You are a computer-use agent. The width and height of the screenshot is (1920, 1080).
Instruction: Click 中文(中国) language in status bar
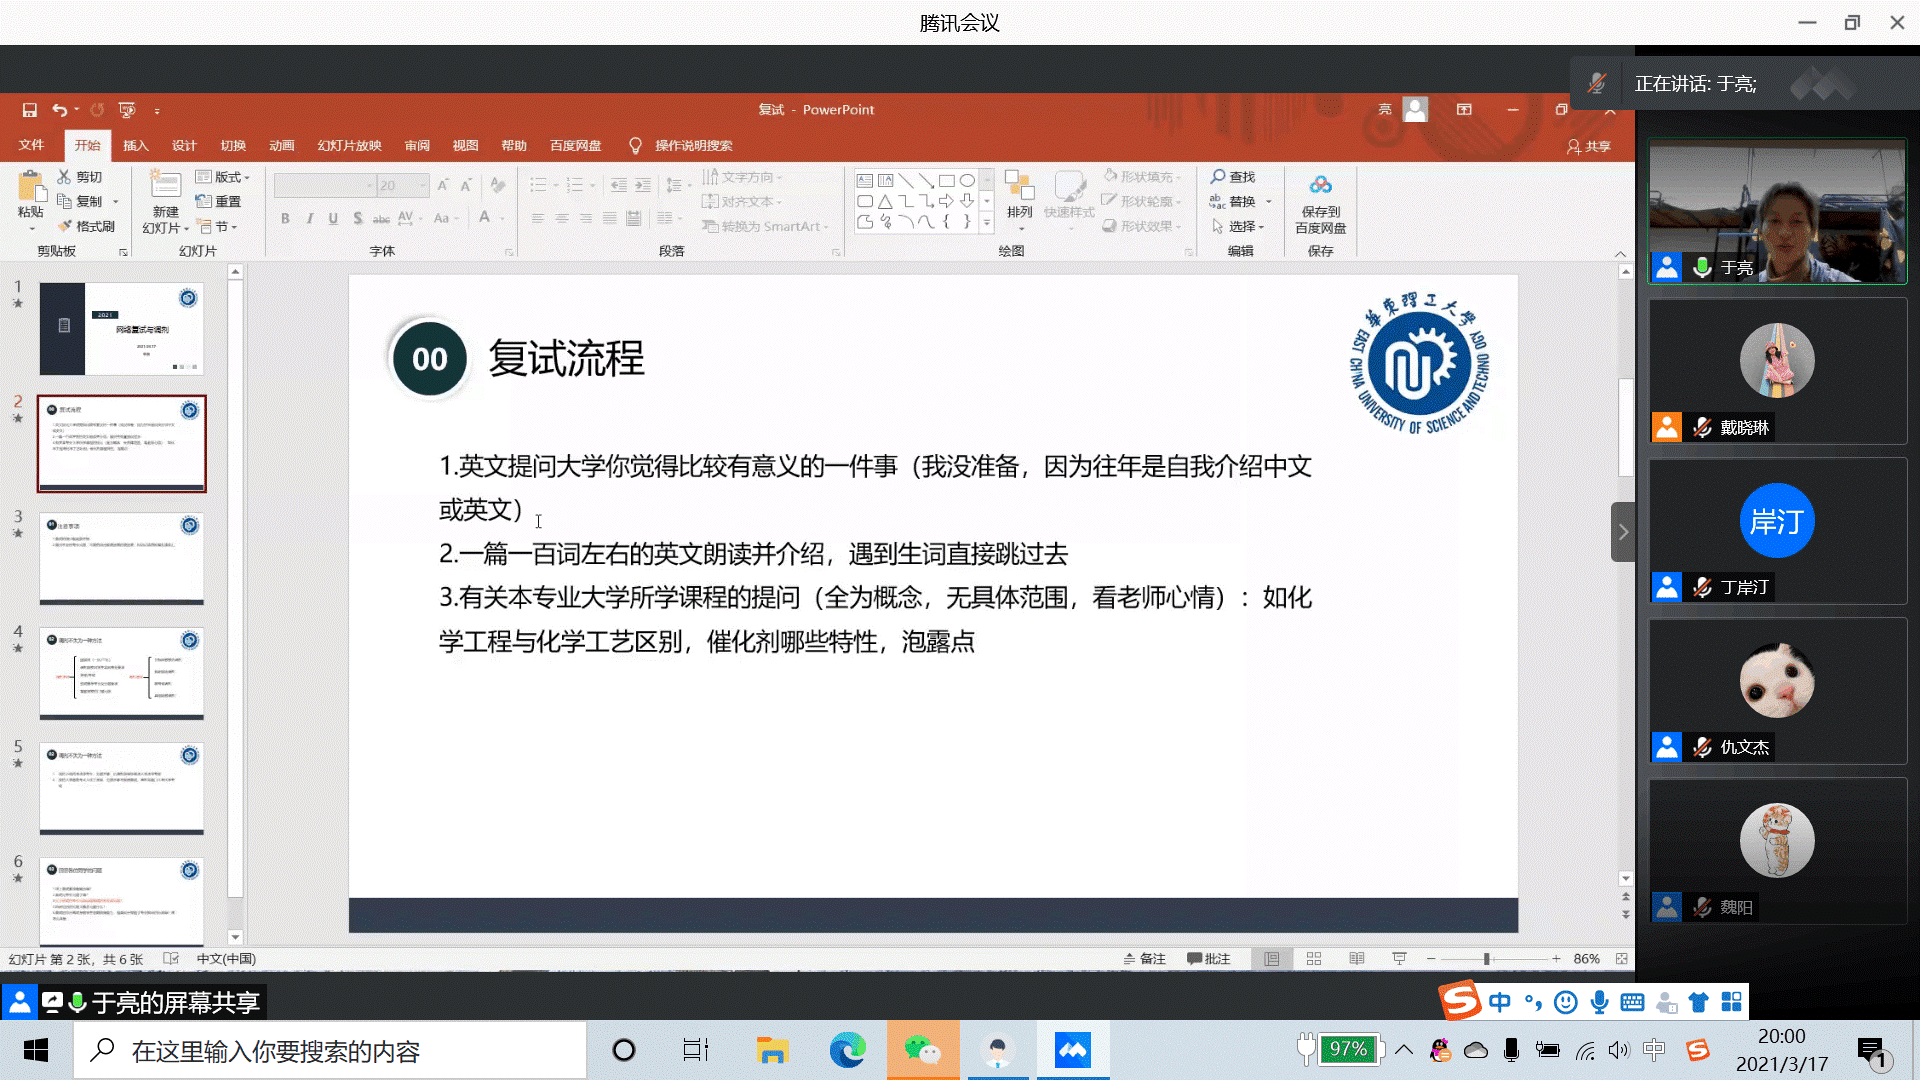226,959
